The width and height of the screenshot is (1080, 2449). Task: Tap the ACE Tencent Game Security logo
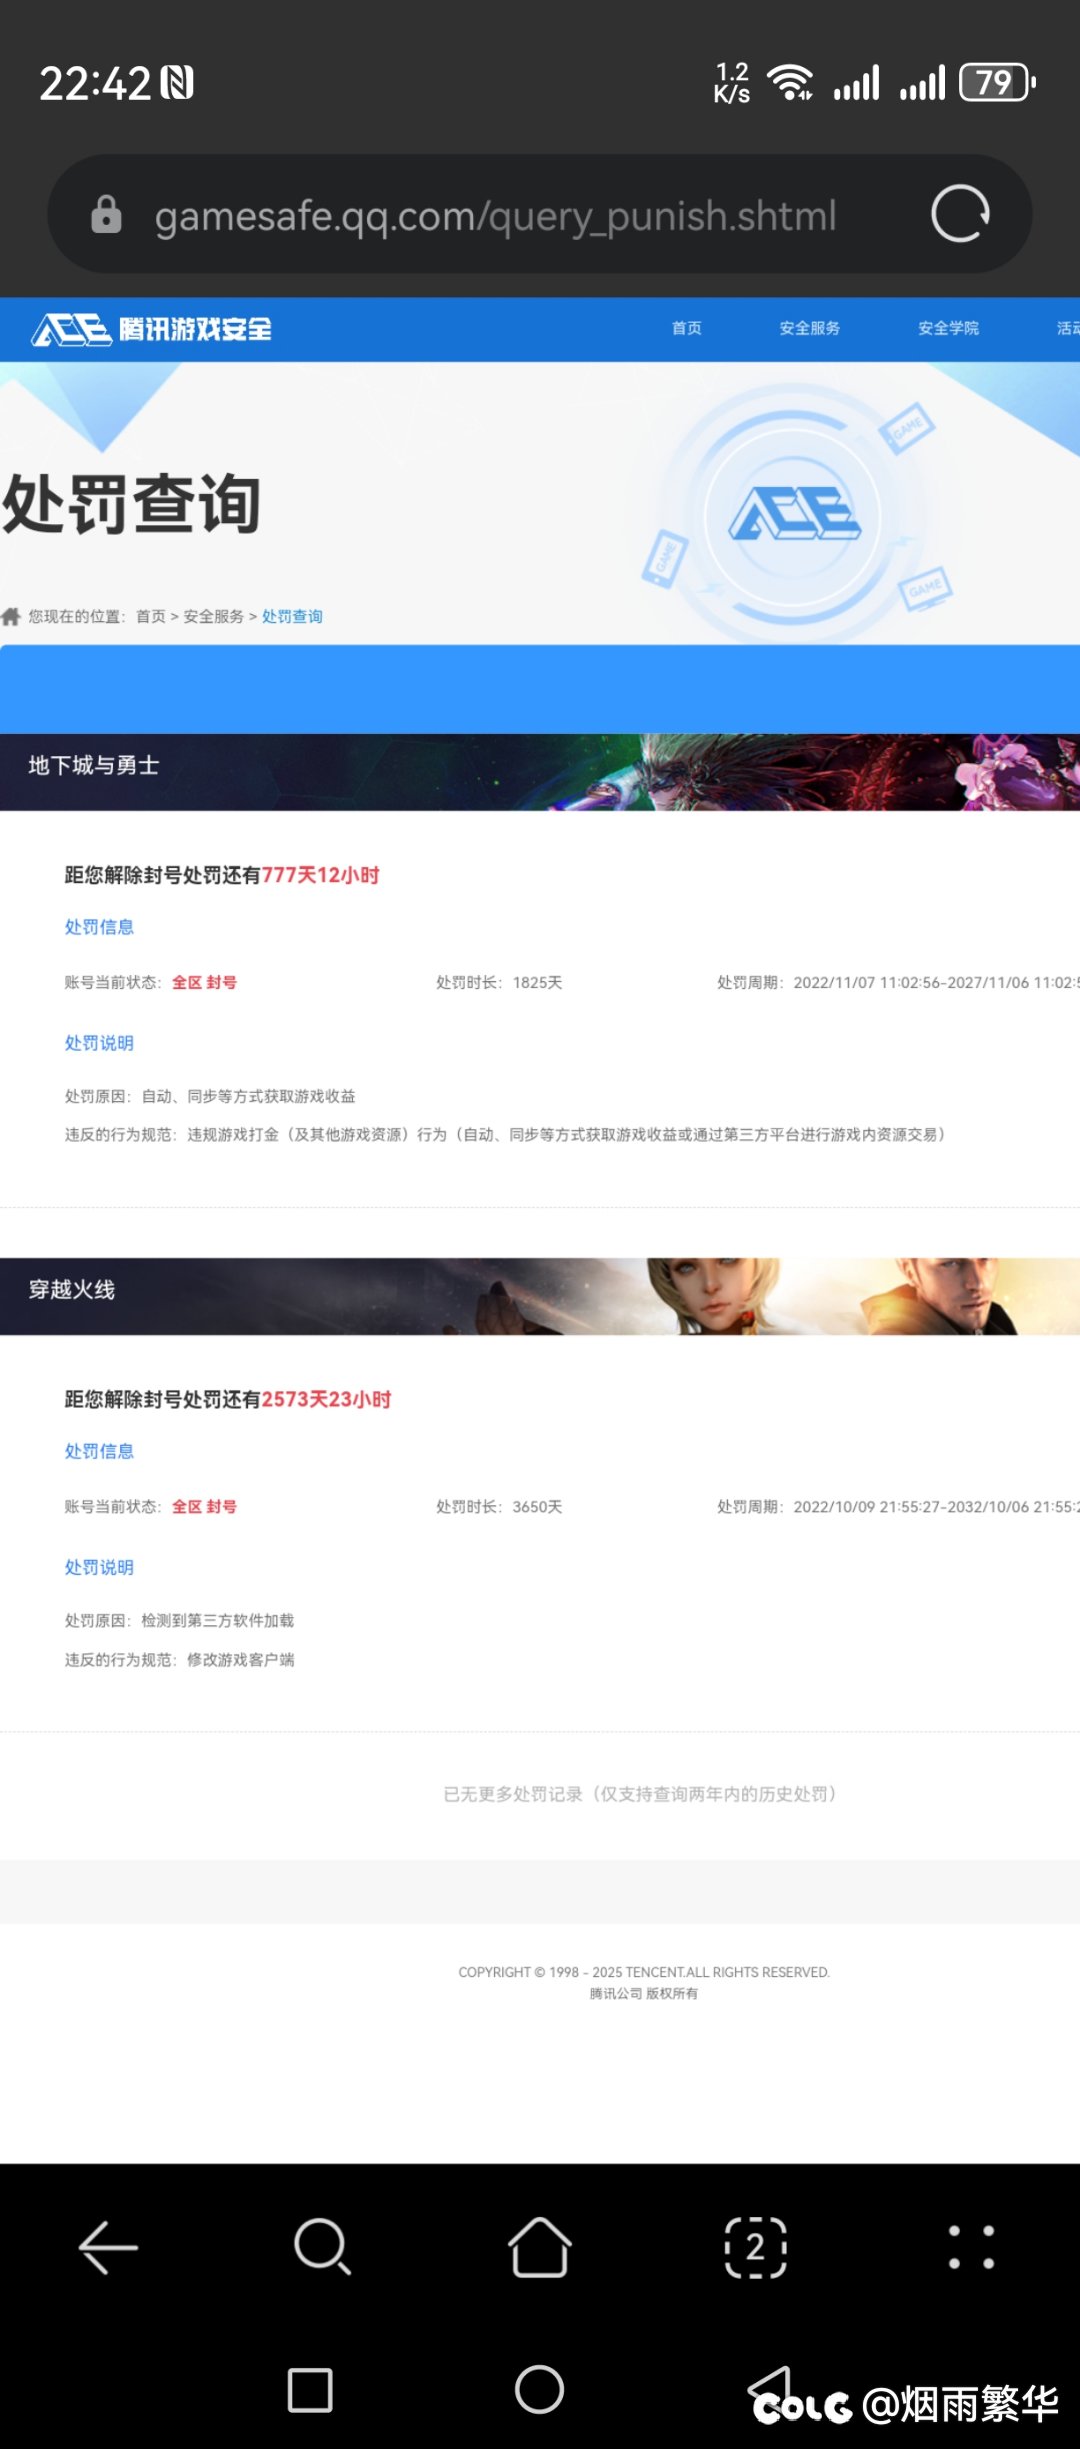(x=152, y=329)
